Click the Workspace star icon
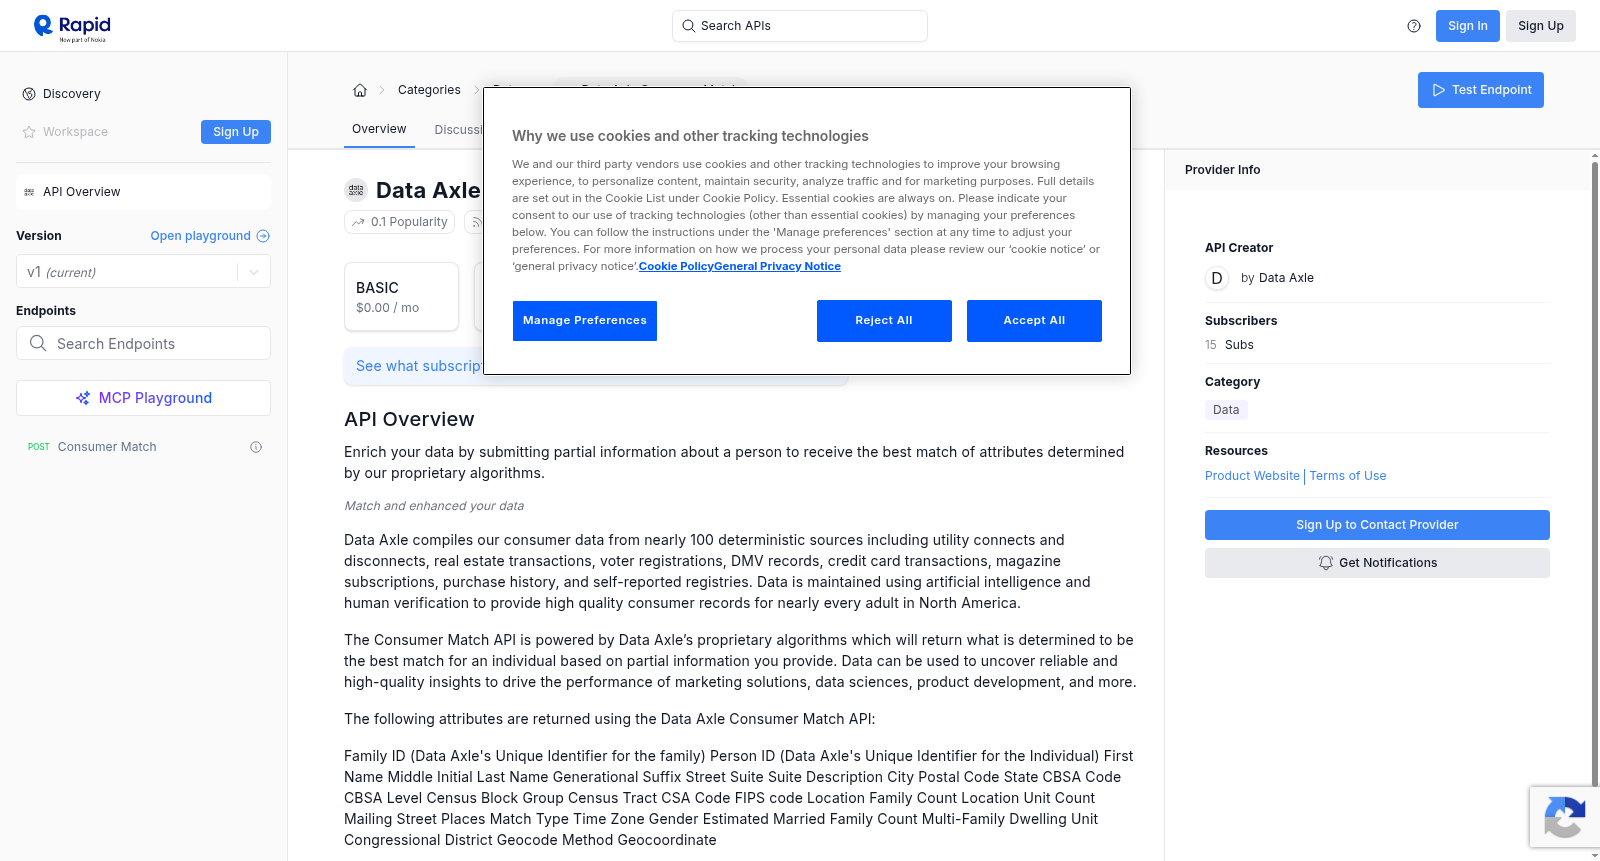The height and width of the screenshot is (861, 1600). 29,132
